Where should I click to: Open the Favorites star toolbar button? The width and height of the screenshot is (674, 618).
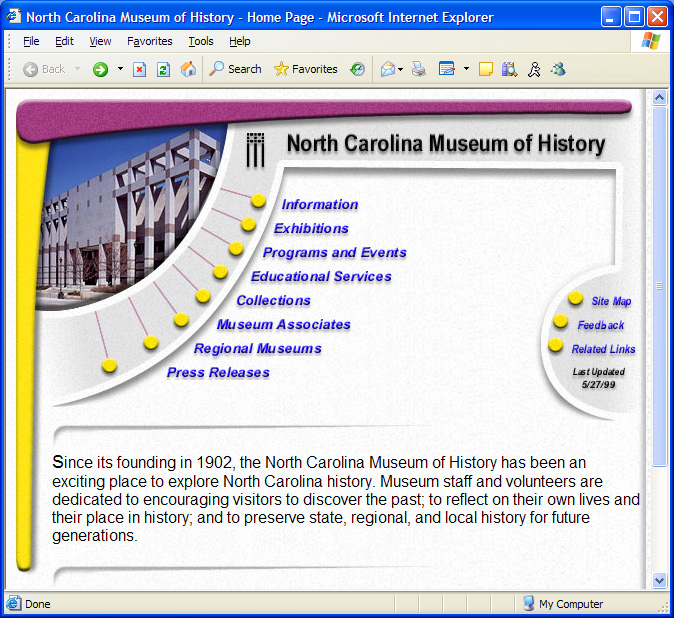pos(306,69)
